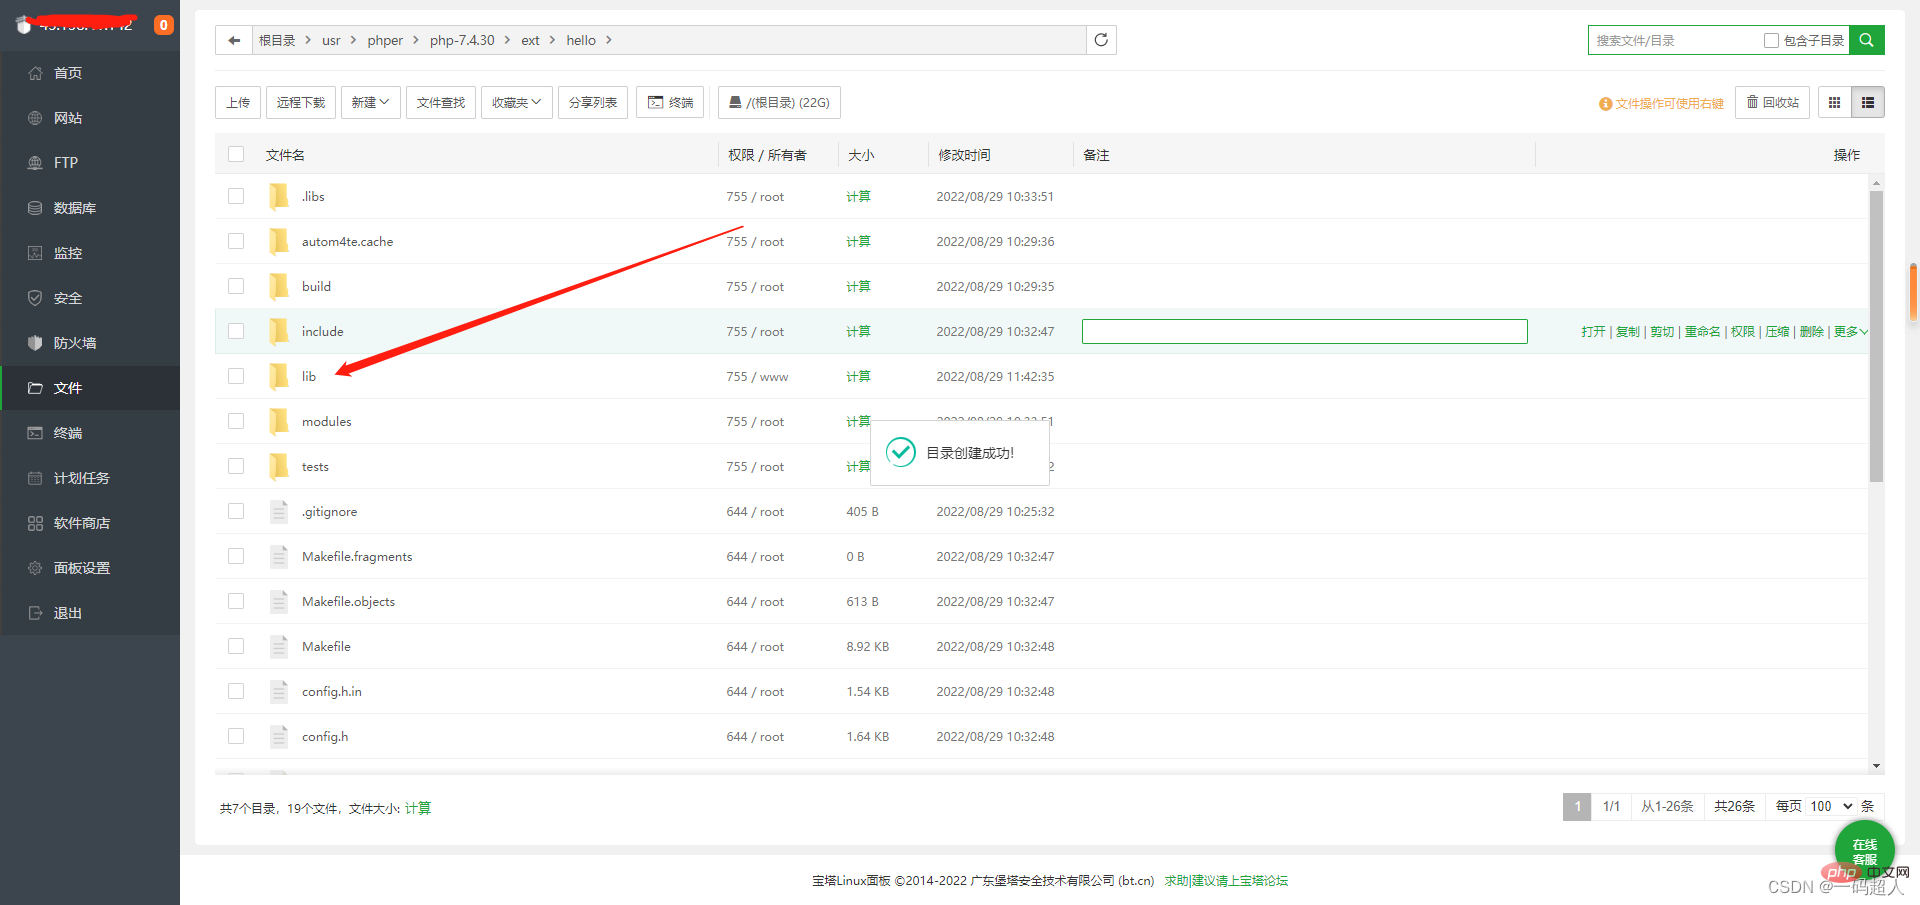Click the Makefile.fragments file icon
This screenshot has width=1920, height=905.
(x=279, y=556)
